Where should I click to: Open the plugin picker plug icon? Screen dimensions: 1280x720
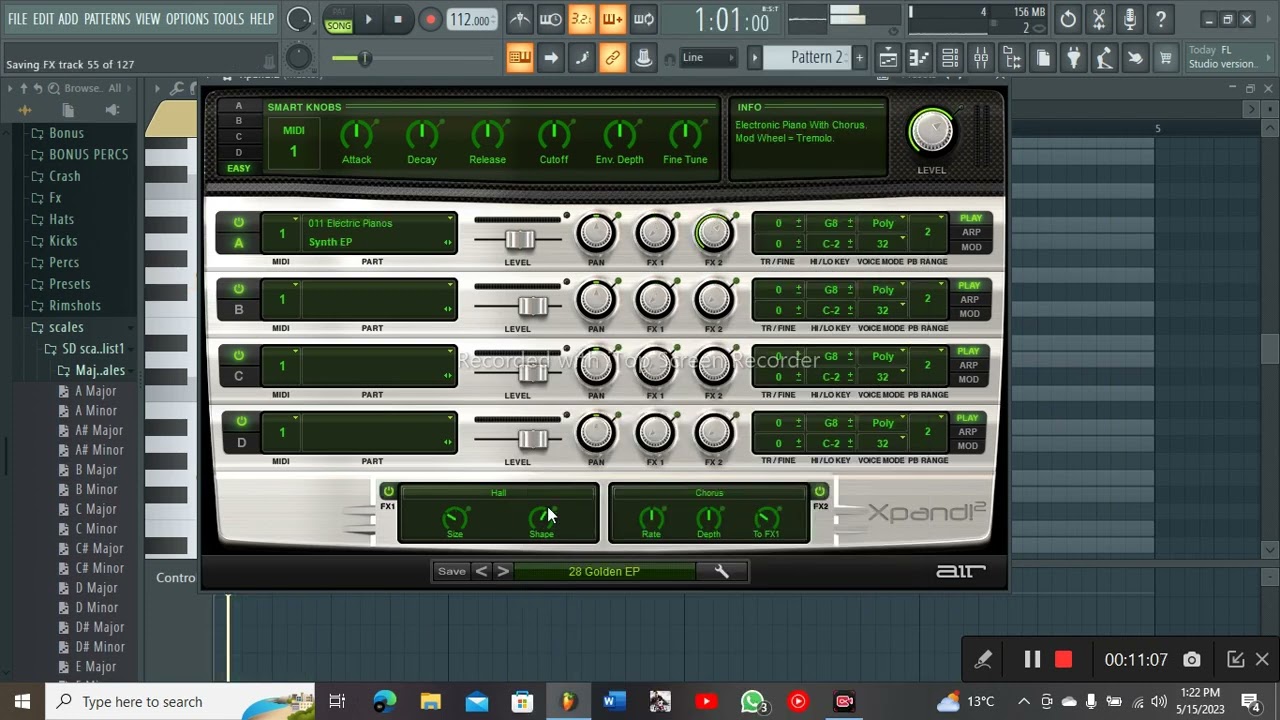(1073, 58)
